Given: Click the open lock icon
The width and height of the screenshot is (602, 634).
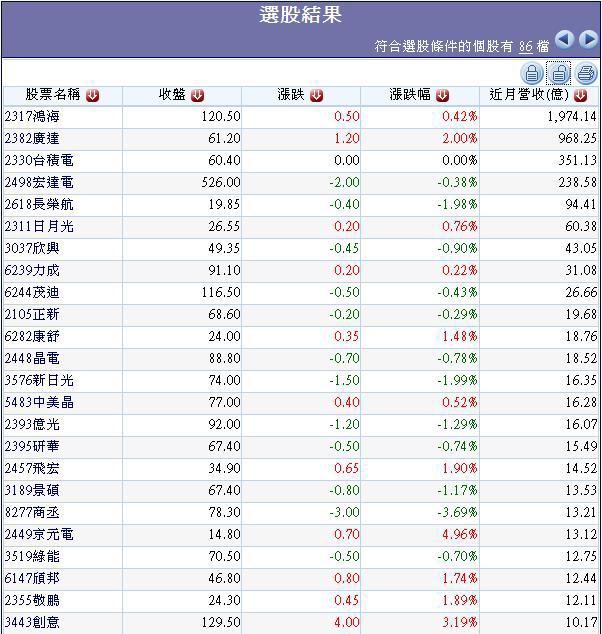Looking at the screenshot, I should pos(558,73).
